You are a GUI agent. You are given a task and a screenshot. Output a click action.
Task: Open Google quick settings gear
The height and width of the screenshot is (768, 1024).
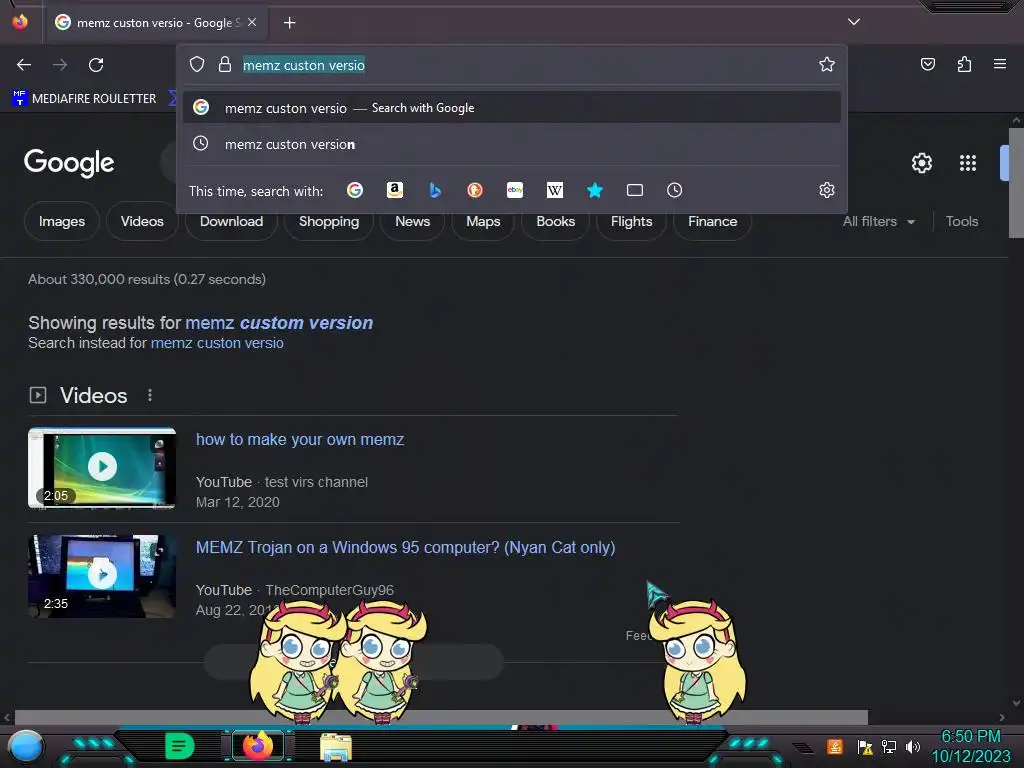tap(921, 163)
